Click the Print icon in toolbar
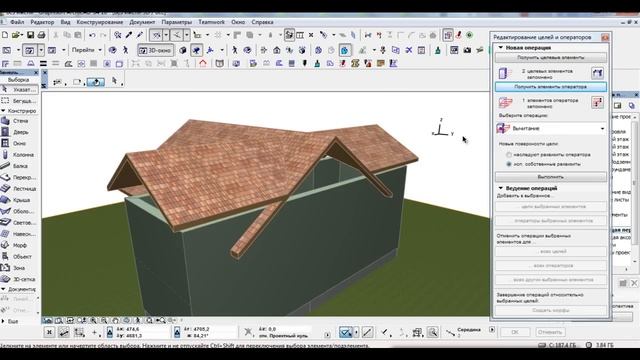The height and width of the screenshot is (360, 640). 41,36
